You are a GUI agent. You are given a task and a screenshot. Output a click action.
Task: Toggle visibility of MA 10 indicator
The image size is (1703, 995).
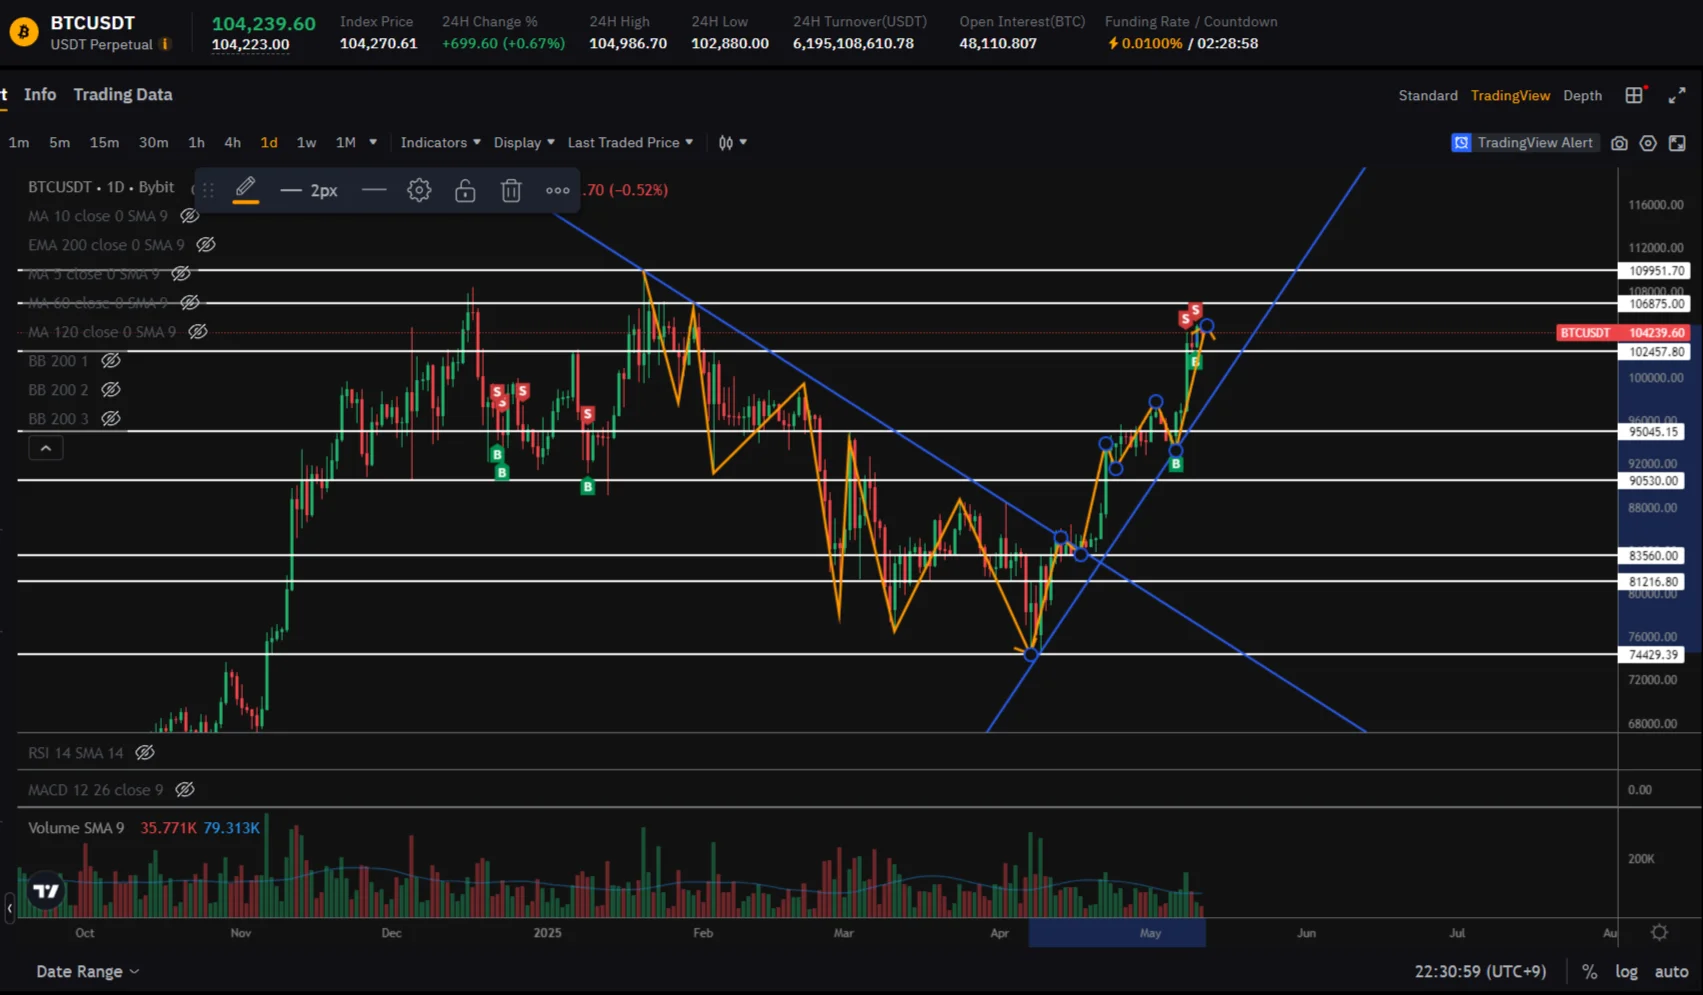pyautogui.click(x=189, y=216)
